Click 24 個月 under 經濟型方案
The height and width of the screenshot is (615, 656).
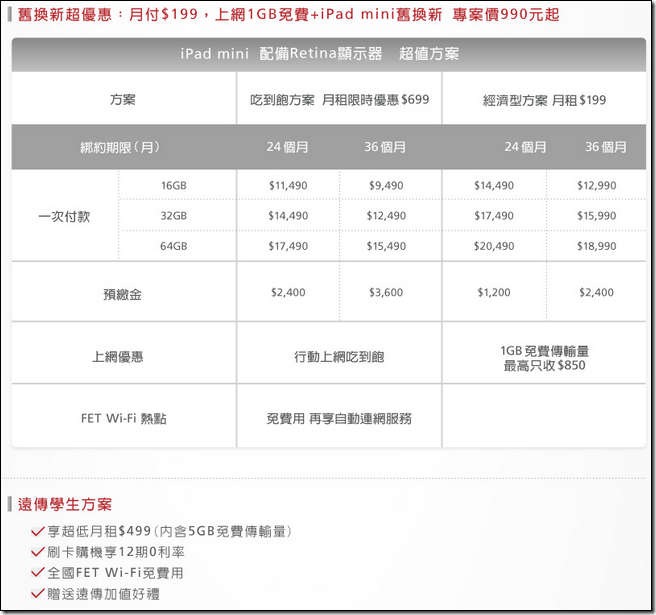point(525,147)
